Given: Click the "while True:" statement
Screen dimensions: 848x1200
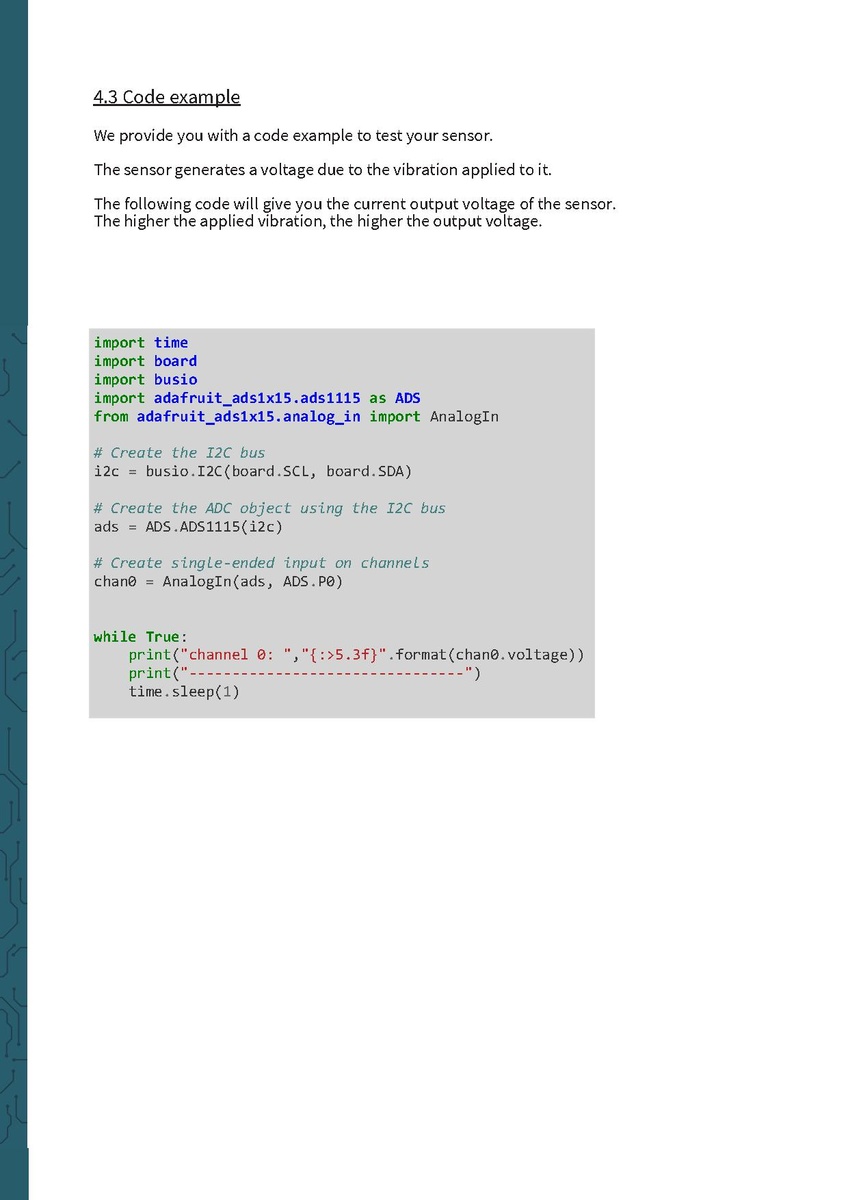Looking at the screenshot, I should click(140, 637).
